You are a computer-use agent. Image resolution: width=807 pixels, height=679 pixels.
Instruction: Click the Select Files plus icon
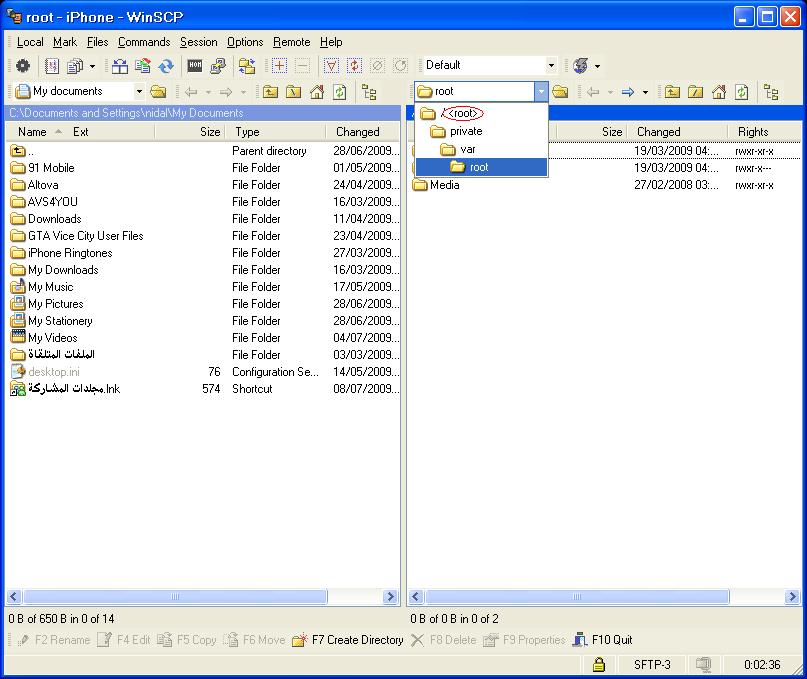click(279, 66)
